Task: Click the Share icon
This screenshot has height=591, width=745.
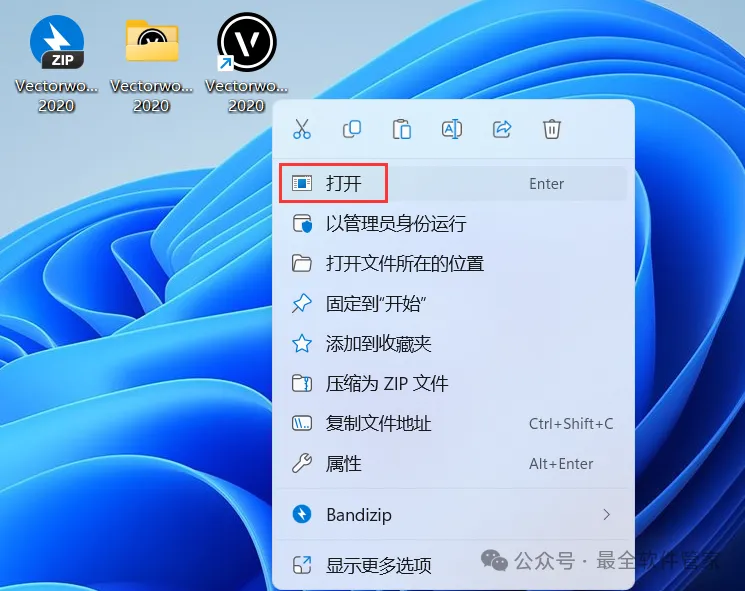Action: pyautogui.click(x=502, y=129)
